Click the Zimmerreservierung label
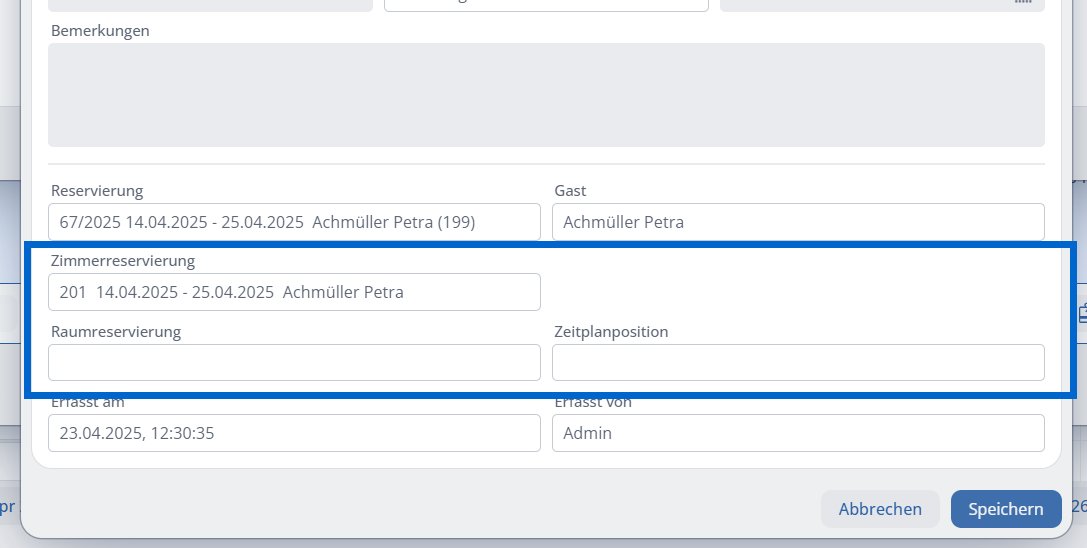Image resolution: width=1087 pixels, height=548 pixels. coord(123,261)
